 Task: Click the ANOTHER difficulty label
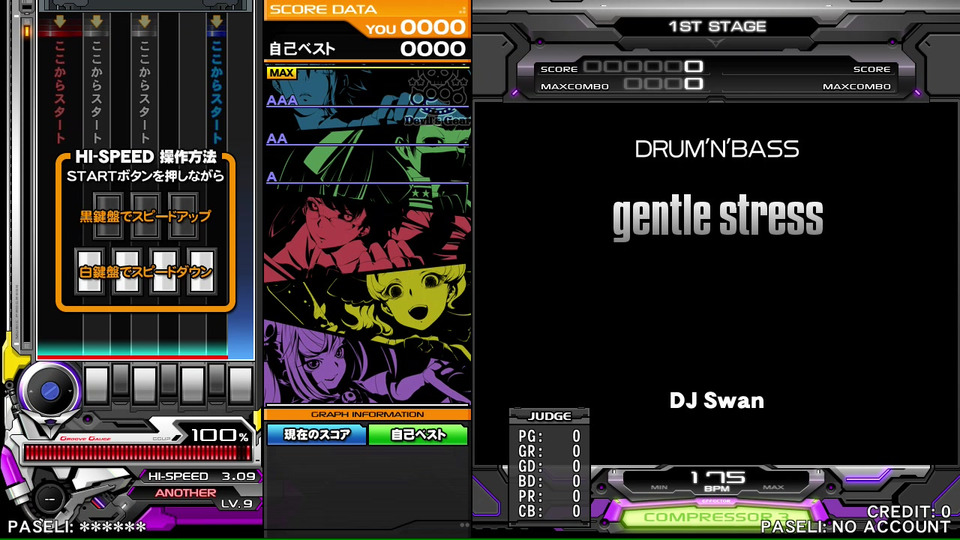186,493
